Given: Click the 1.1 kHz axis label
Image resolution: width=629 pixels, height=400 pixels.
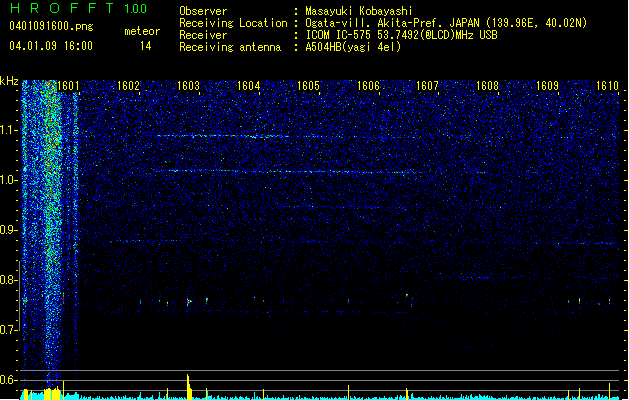Looking at the screenshot, I should click(x=9, y=130).
